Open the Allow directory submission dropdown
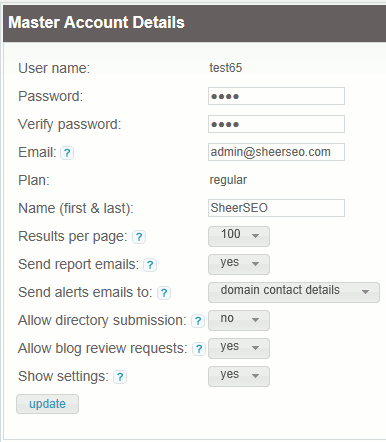386x442 pixels. 239,320
